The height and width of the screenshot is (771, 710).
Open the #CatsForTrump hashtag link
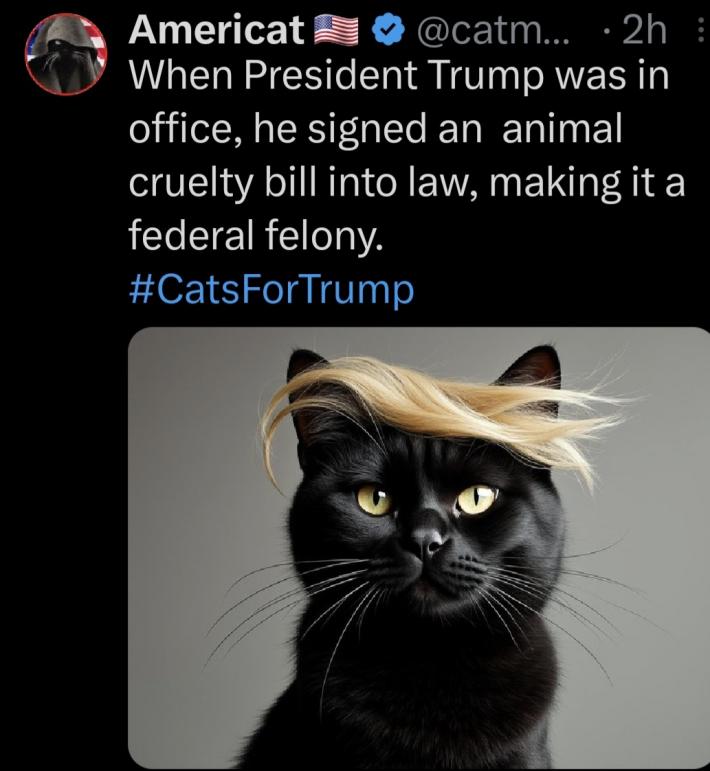pos(271,290)
